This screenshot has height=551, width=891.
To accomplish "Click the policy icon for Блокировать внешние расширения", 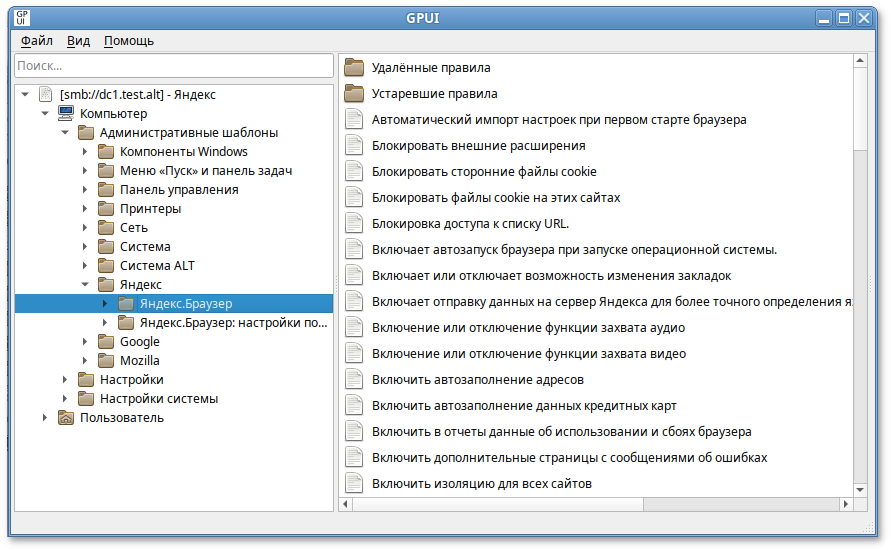I will tap(354, 146).
